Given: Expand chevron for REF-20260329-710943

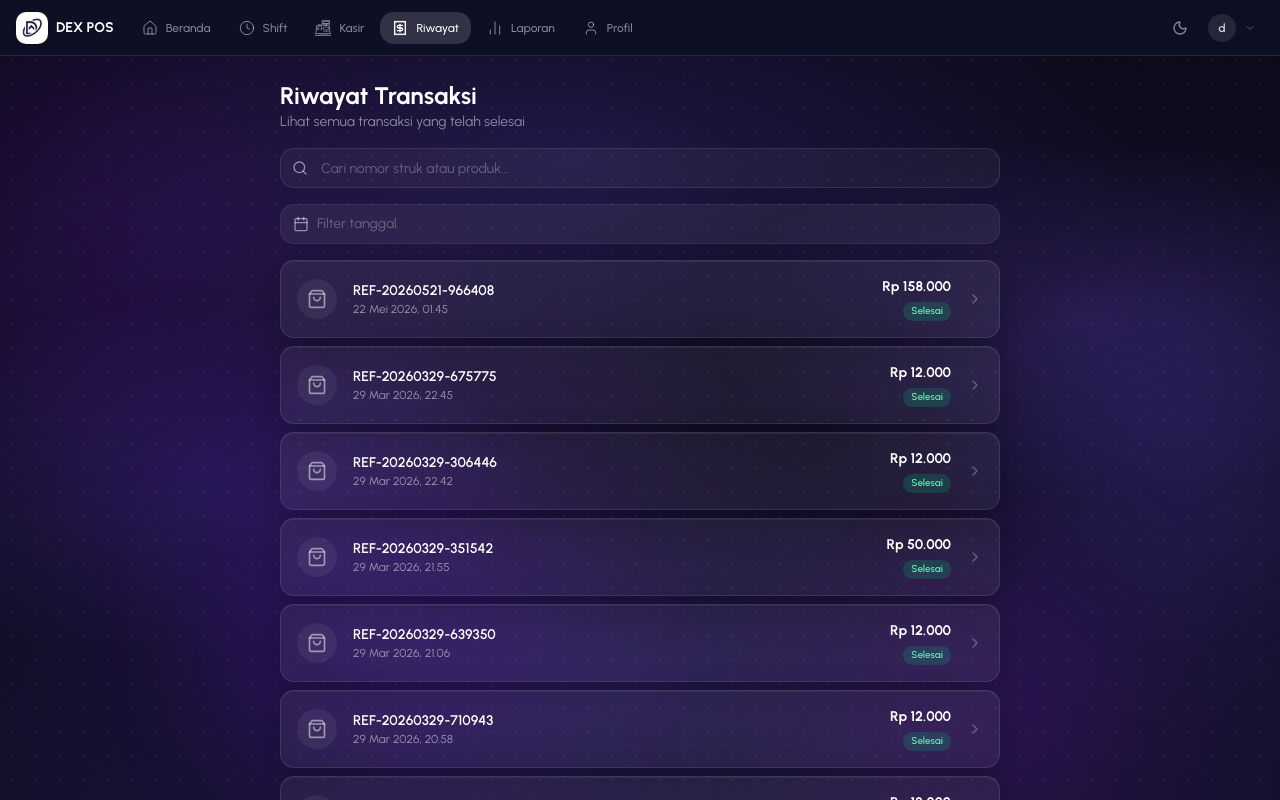Looking at the screenshot, I should (x=975, y=729).
